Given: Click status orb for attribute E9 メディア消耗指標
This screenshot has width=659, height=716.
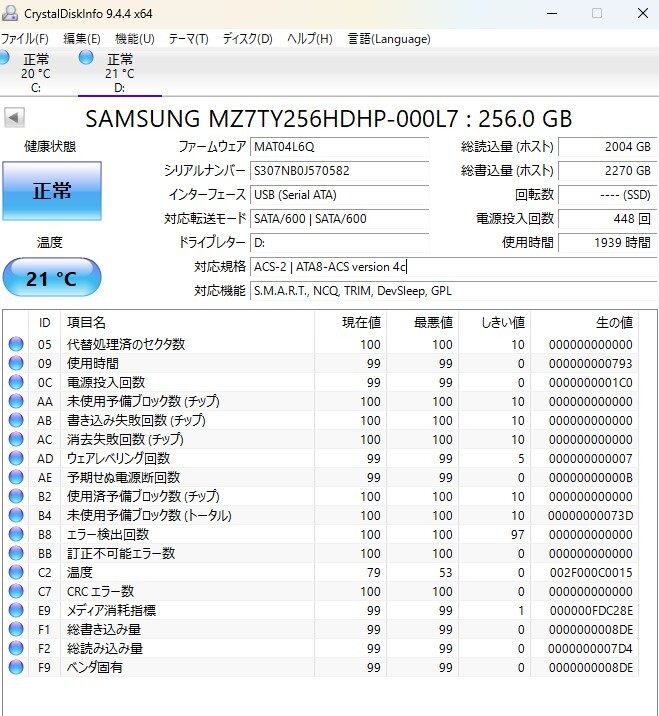Looking at the screenshot, I should pos(16,610).
